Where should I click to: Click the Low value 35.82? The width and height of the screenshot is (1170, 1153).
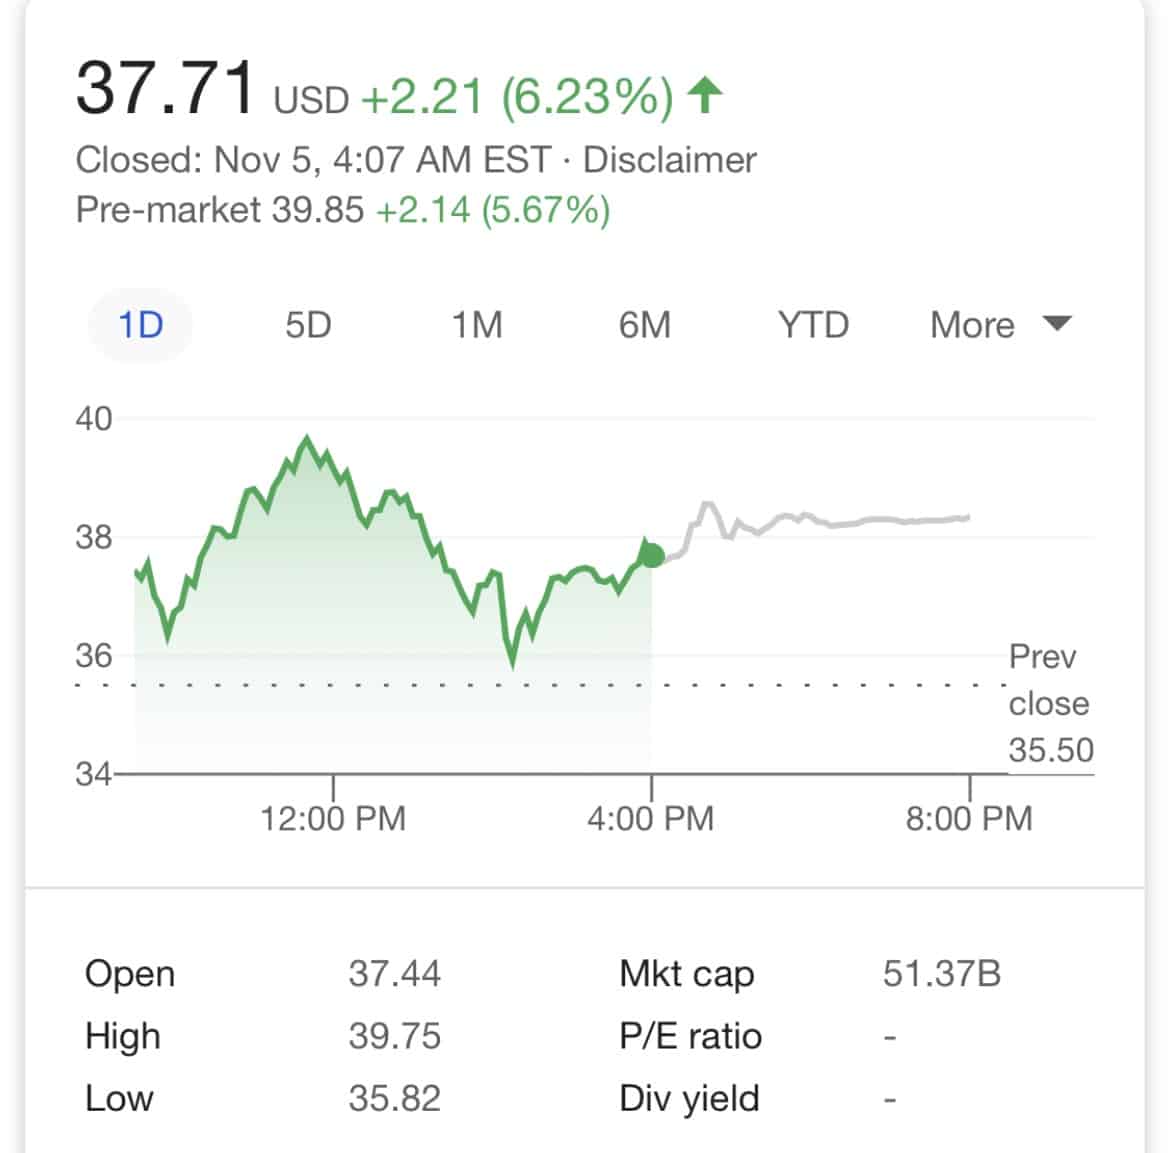[395, 1098]
